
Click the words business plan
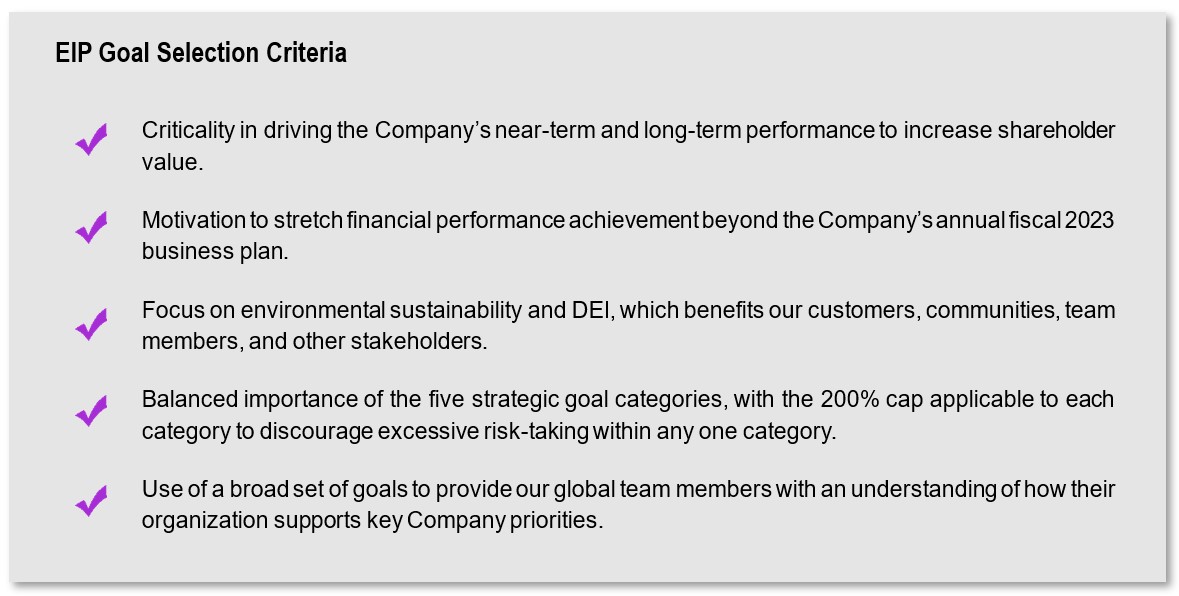214,251
